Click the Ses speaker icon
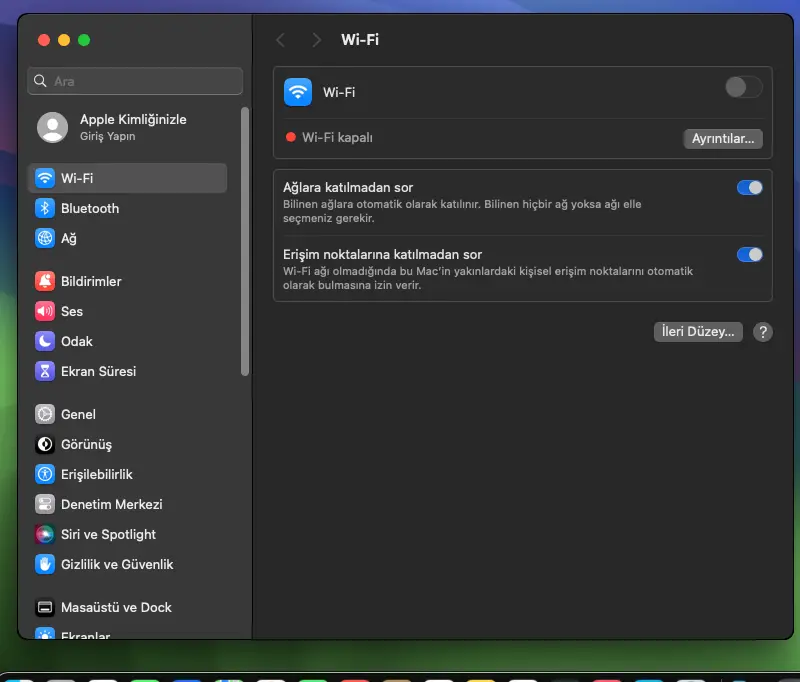This screenshot has width=800, height=682. (x=45, y=311)
